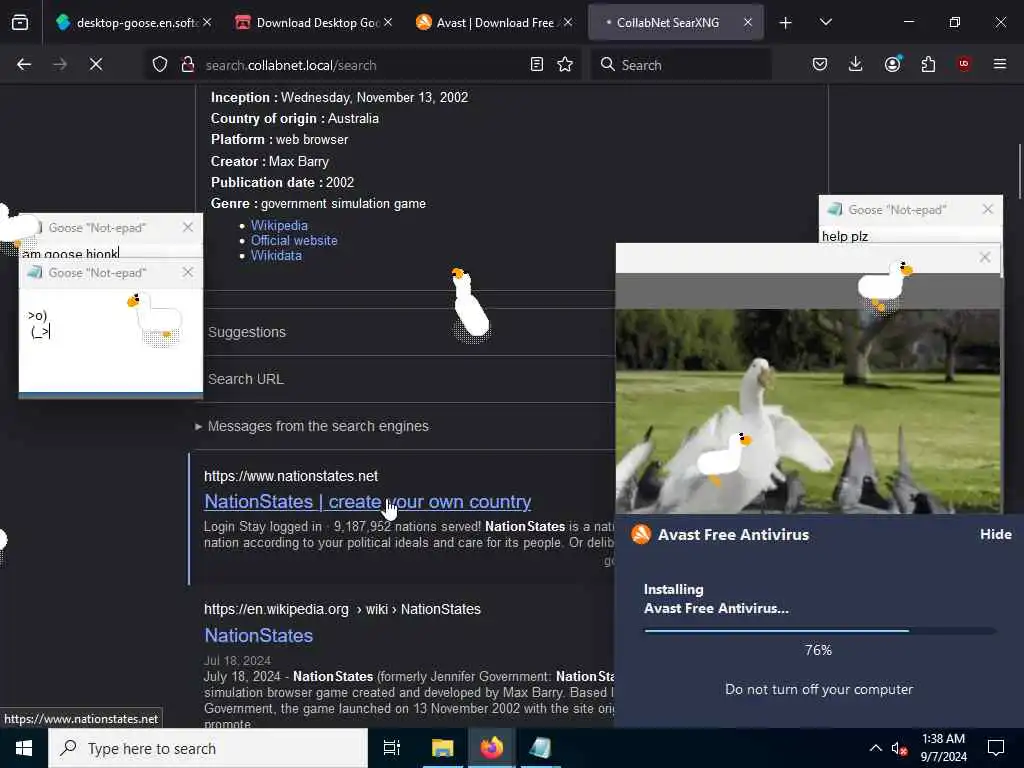Image resolution: width=1024 pixels, height=768 pixels.
Task: Open NationStates create your own country result
Action: (x=367, y=502)
